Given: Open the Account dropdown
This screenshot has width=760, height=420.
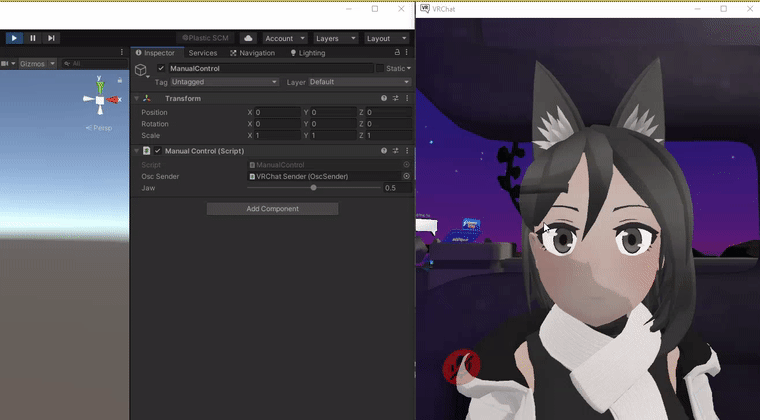Looking at the screenshot, I should tap(284, 38).
